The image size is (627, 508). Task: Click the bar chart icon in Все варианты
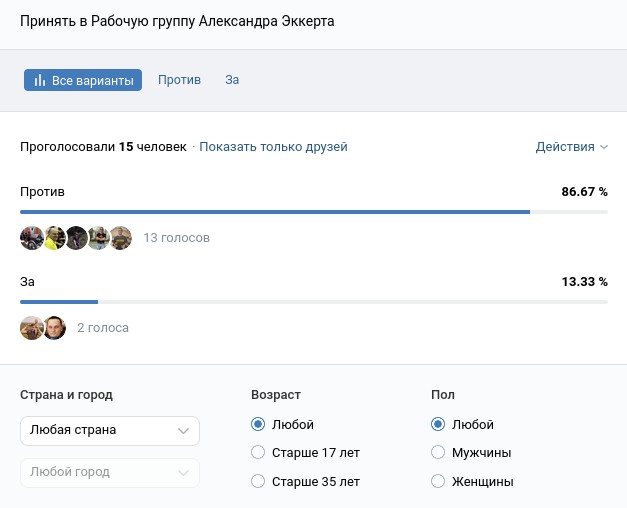pyautogui.click(x=40, y=80)
